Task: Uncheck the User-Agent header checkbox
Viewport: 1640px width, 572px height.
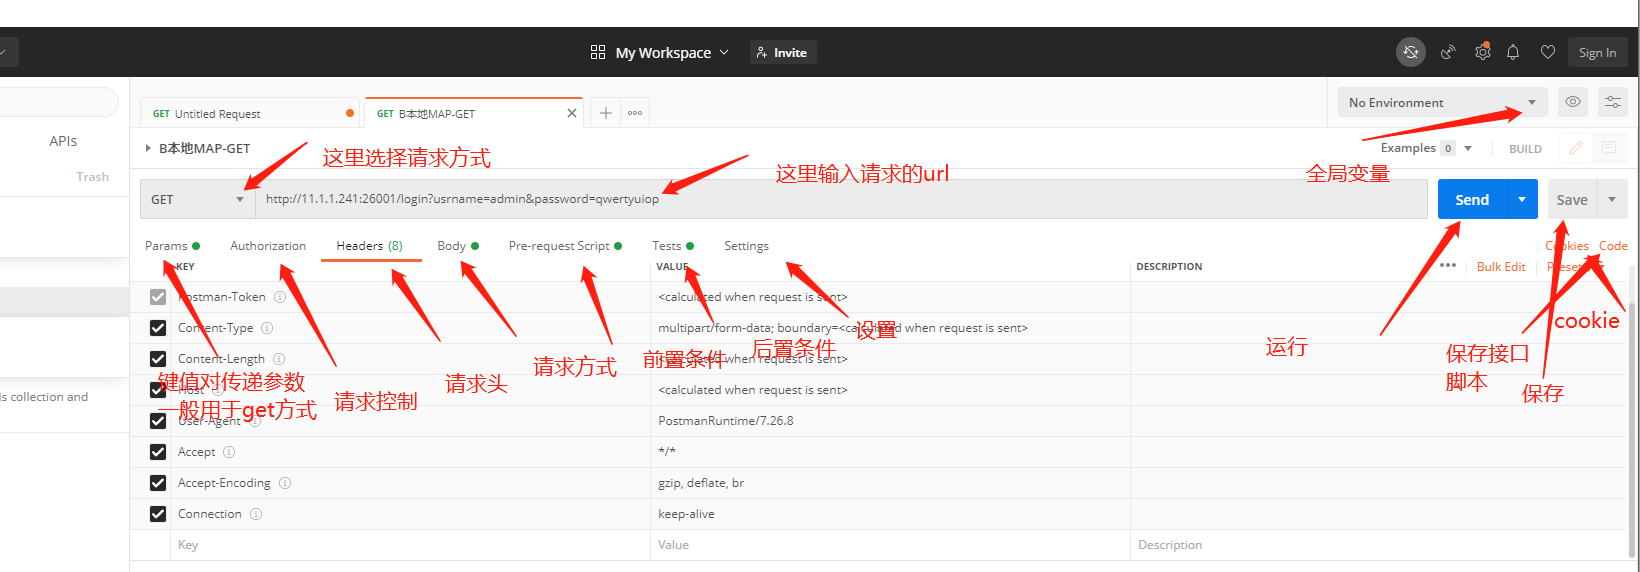Action: coord(158,421)
